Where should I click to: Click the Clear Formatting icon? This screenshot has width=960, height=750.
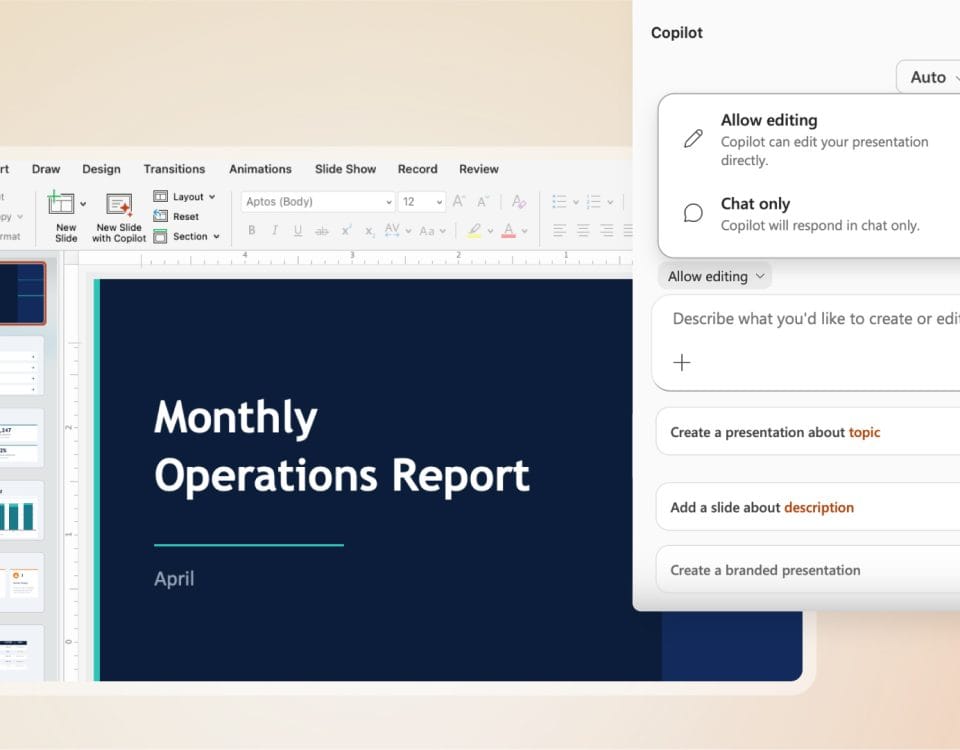tap(519, 202)
